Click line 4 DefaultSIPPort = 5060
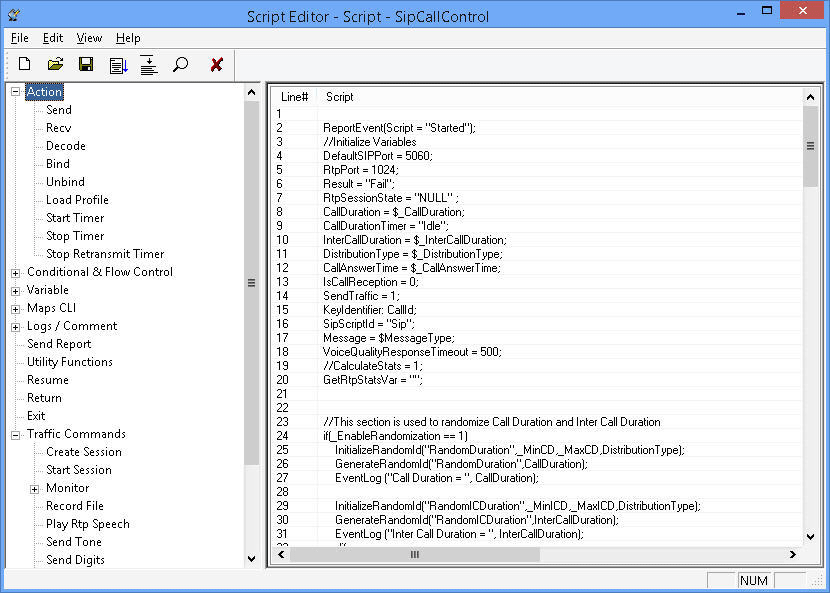 coord(378,156)
